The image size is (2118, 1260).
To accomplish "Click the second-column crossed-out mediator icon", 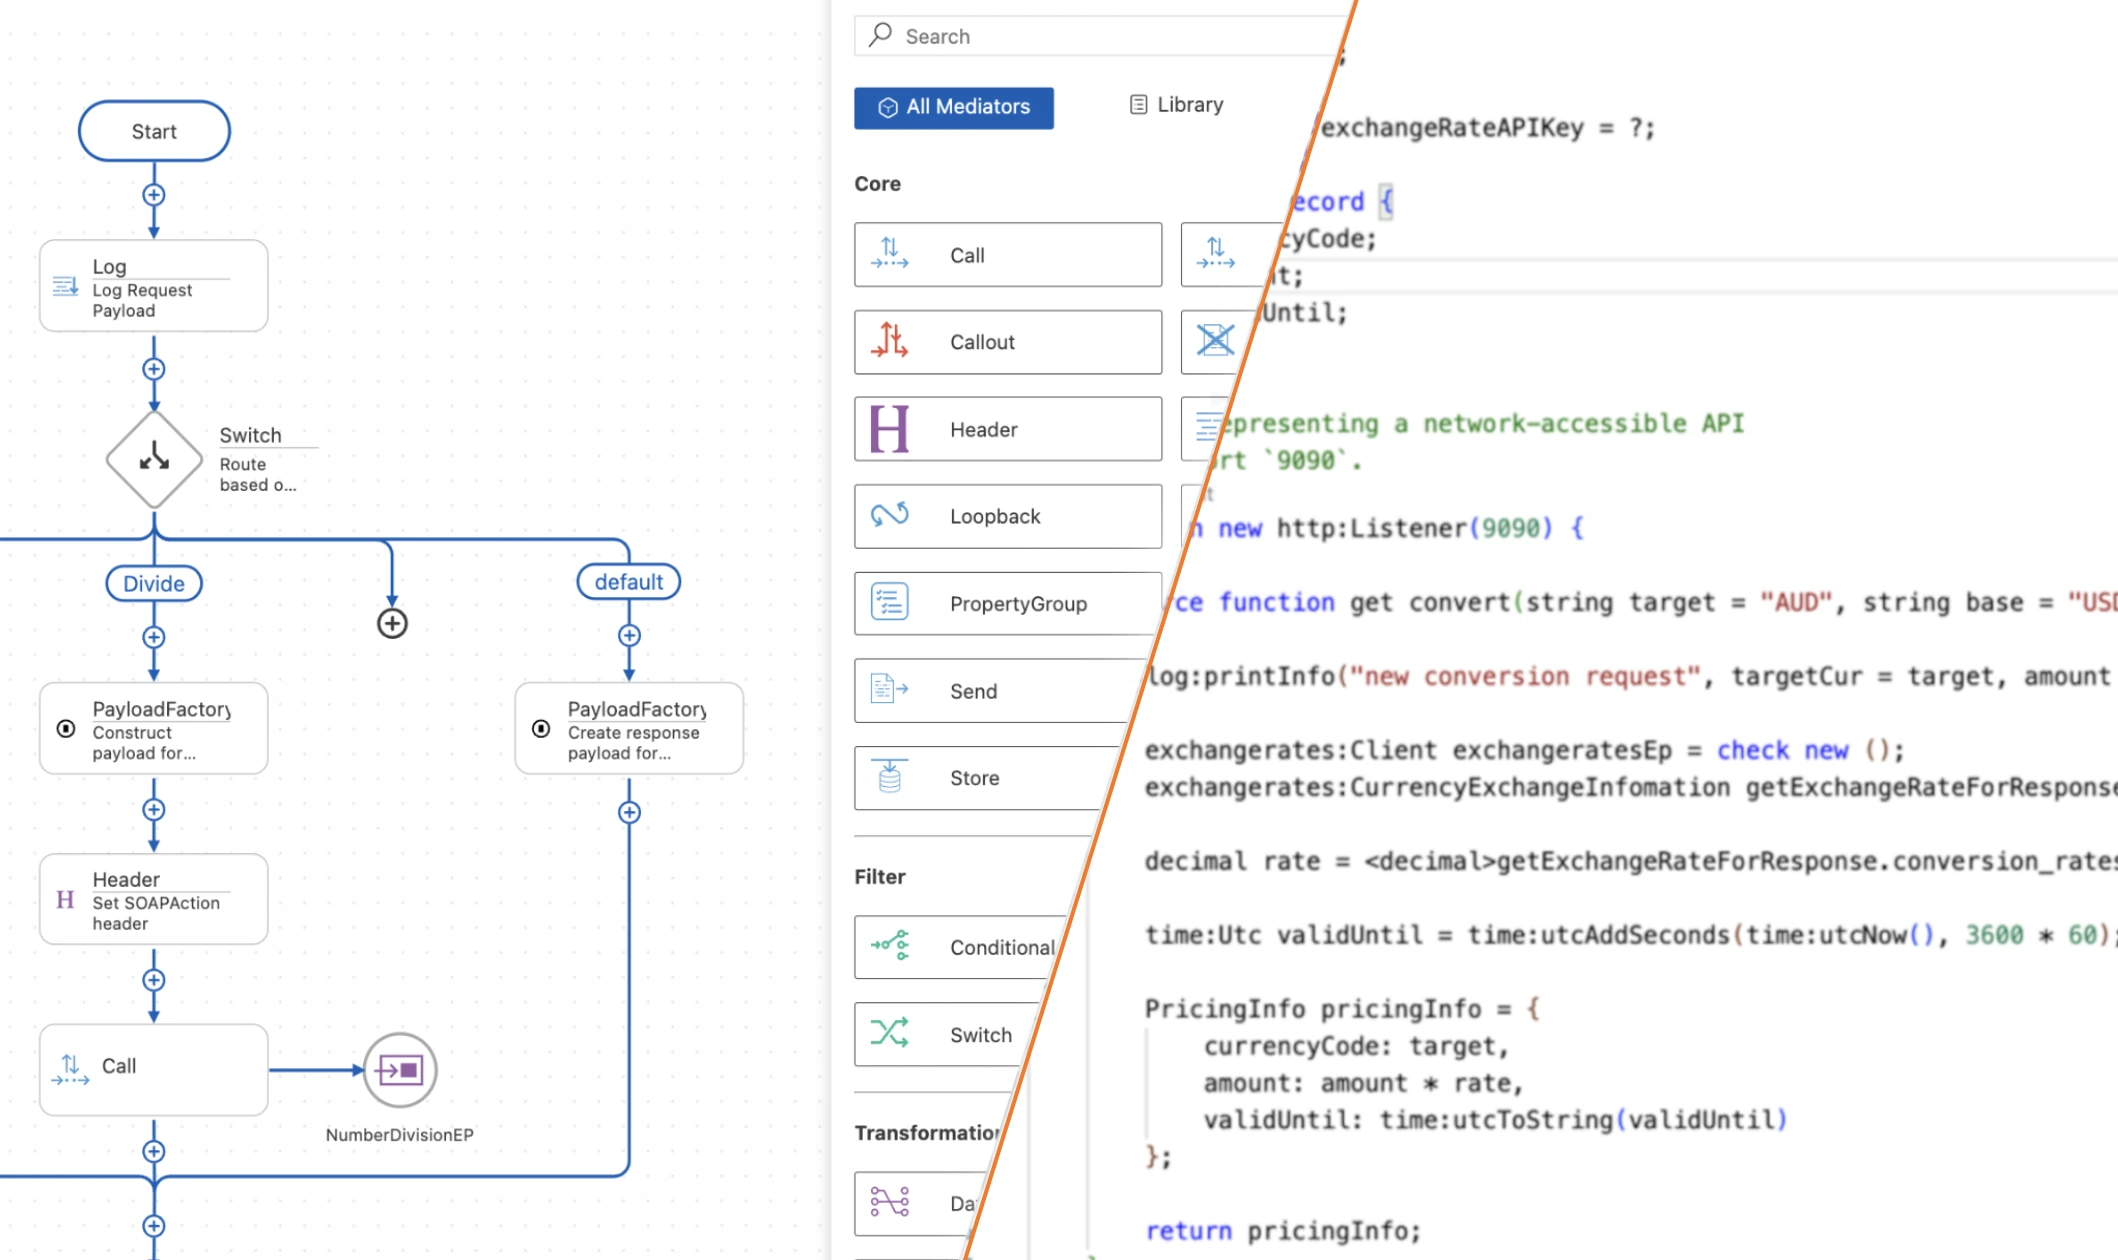I will 1215,341.
